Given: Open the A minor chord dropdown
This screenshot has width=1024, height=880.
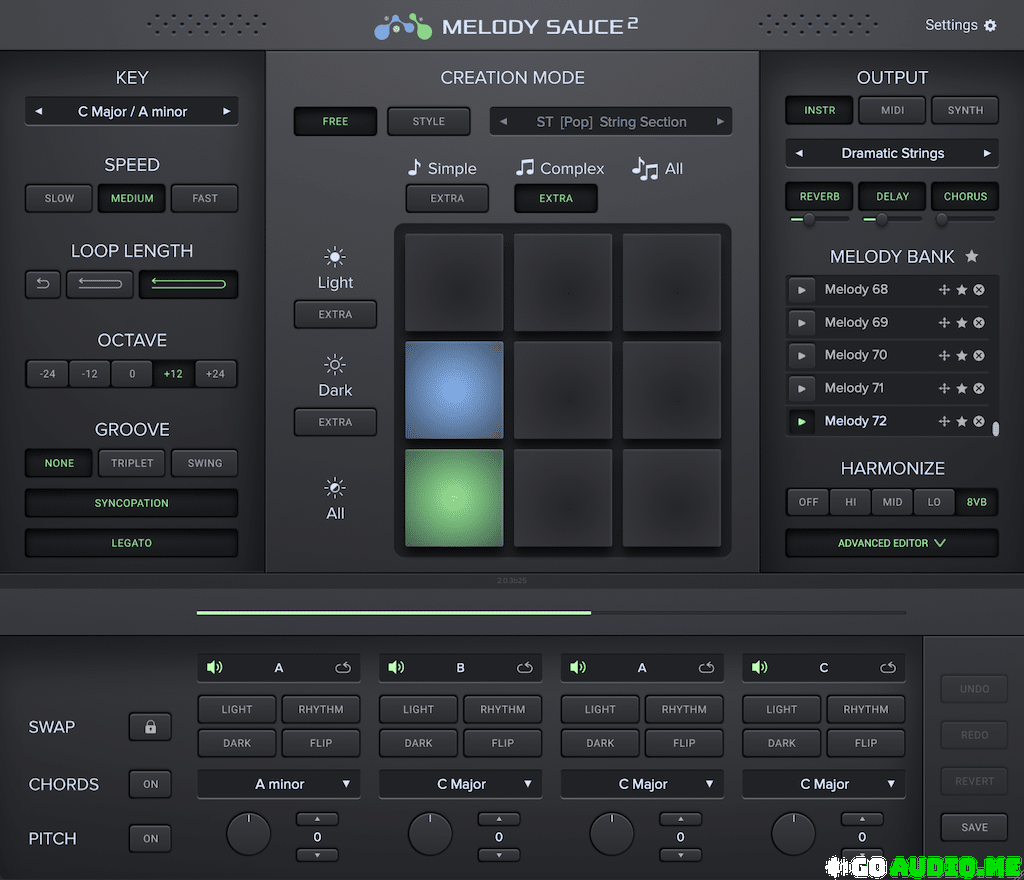Looking at the screenshot, I should (x=279, y=784).
